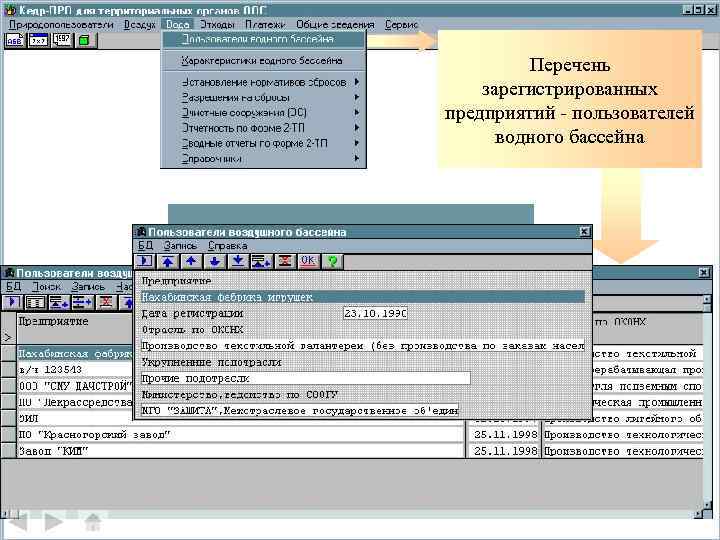Expand Справочники submenu
The height and width of the screenshot is (540, 720).
[263, 159]
